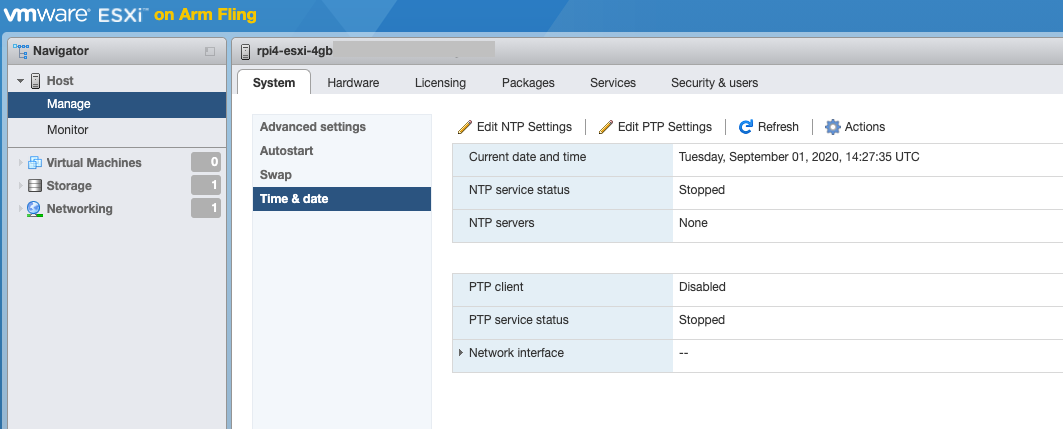
Task: Click the Storage datastore icon
Action: [x=35, y=186]
